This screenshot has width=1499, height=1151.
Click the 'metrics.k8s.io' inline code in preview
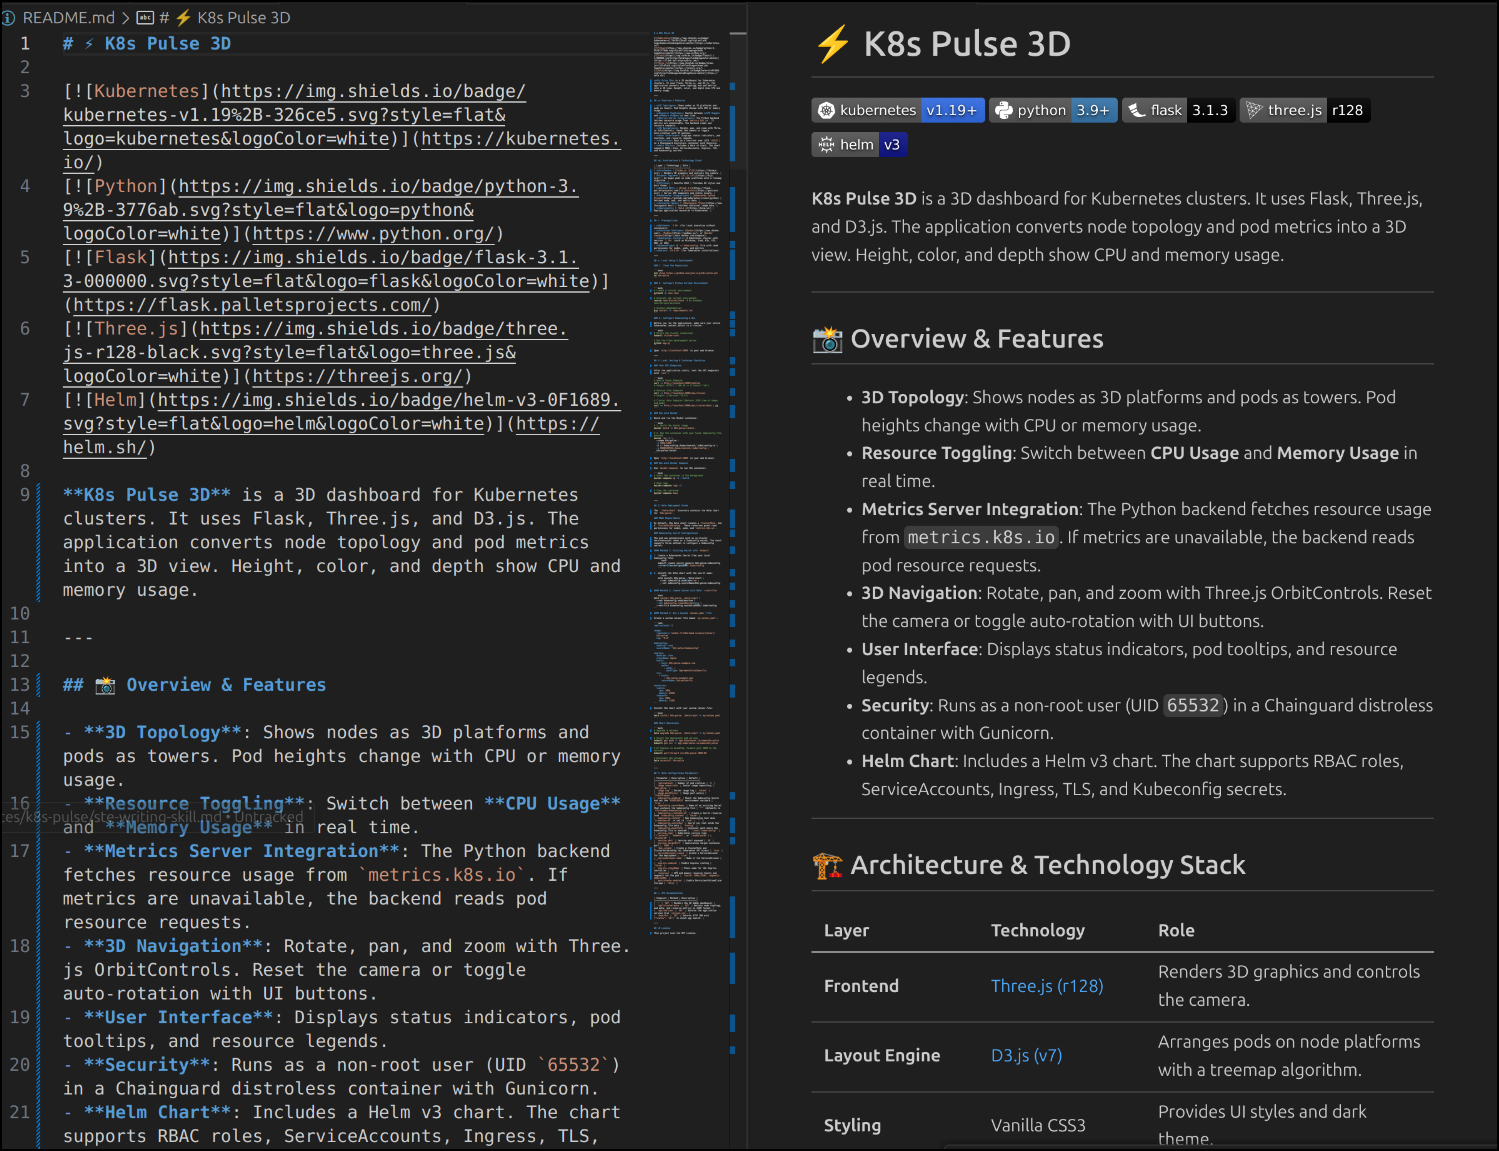(981, 537)
